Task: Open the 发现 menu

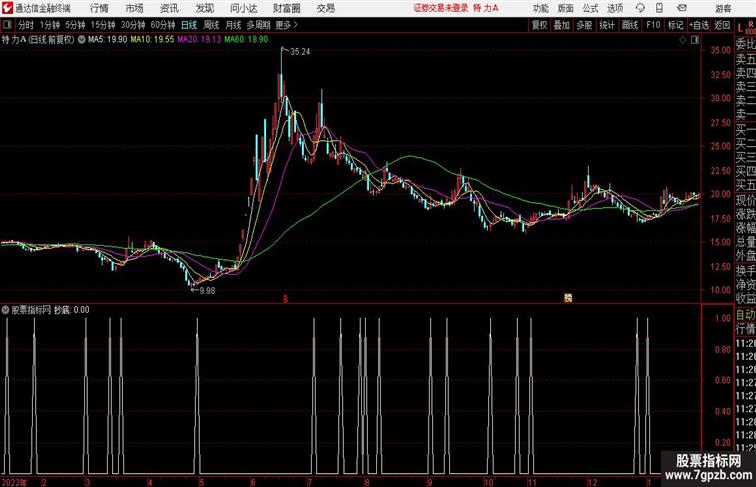Action: click(x=204, y=8)
